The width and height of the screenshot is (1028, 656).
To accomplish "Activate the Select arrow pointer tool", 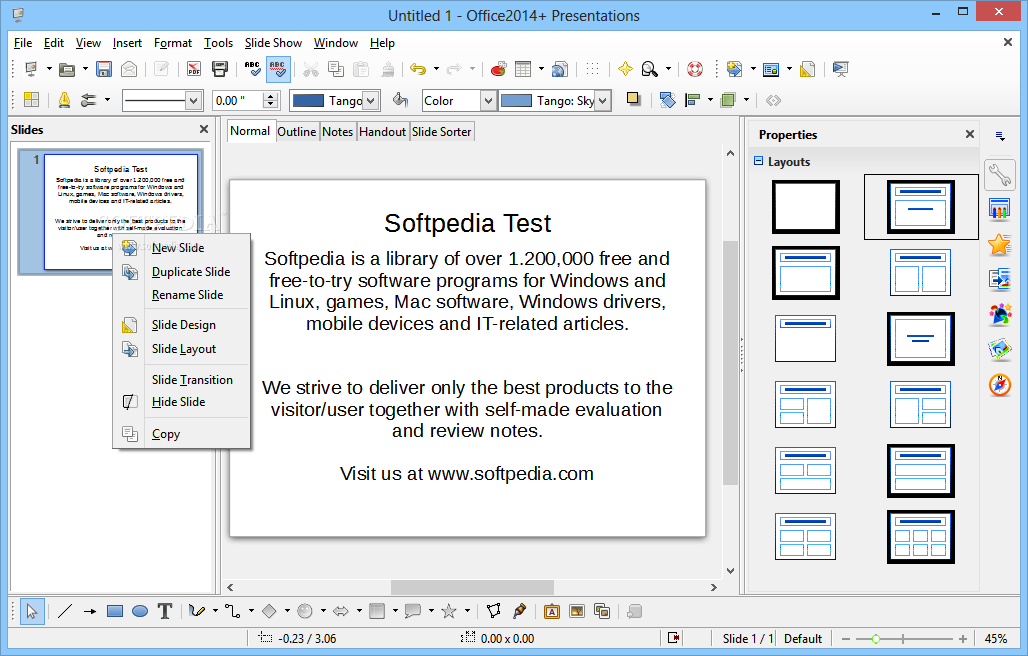I will [32, 611].
